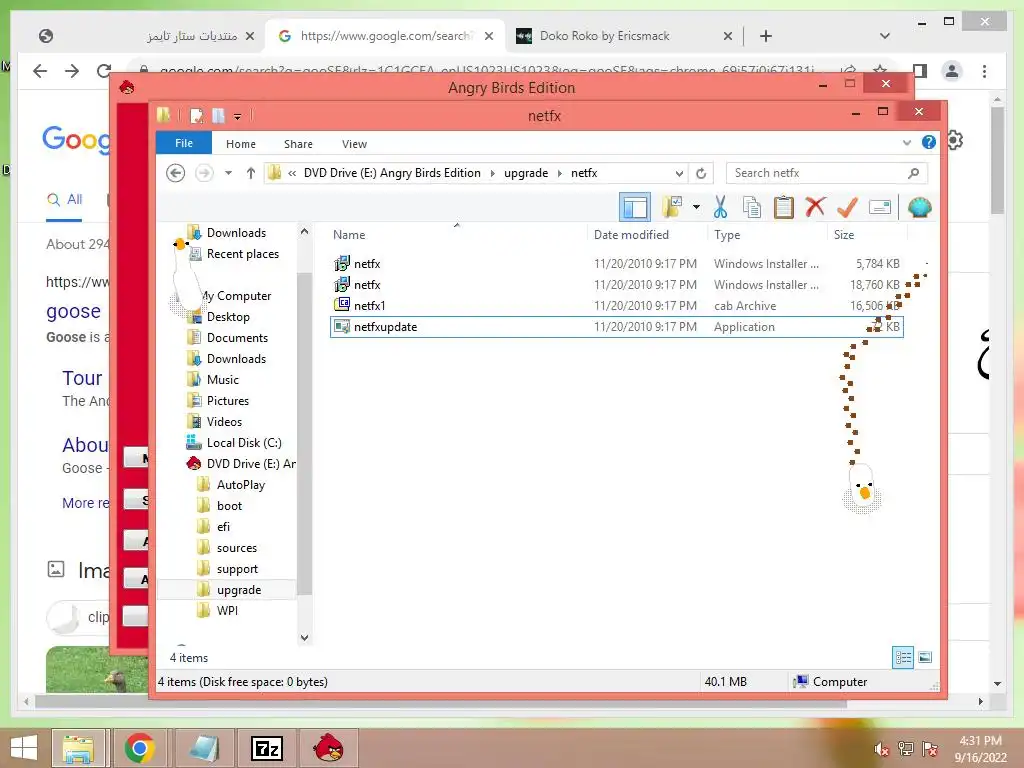Show hidden breadcrumb path chevrons
The width and height of the screenshot is (1024, 768).
click(292, 173)
